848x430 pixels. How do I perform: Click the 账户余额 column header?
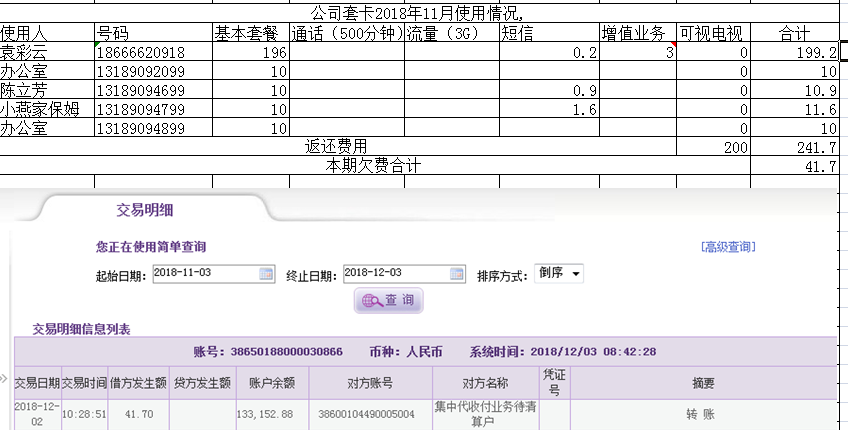(269, 382)
